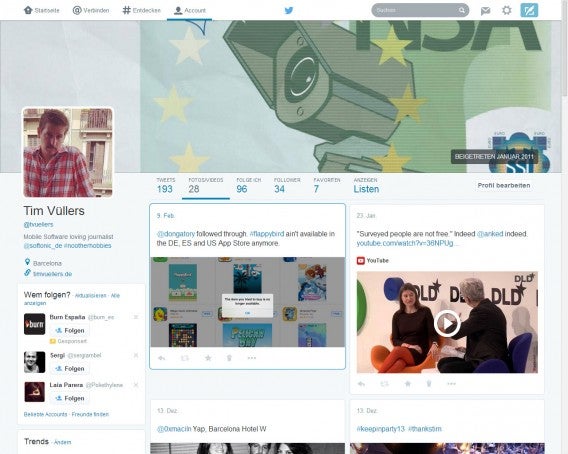Screen dimensions: 568x454
Task: Open the 9. Feb. tweet date
Action: (x=166, y=216)
